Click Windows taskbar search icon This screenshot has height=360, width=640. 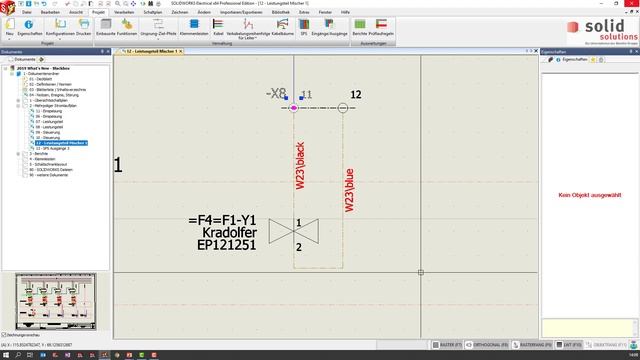[x=18, y=355]
